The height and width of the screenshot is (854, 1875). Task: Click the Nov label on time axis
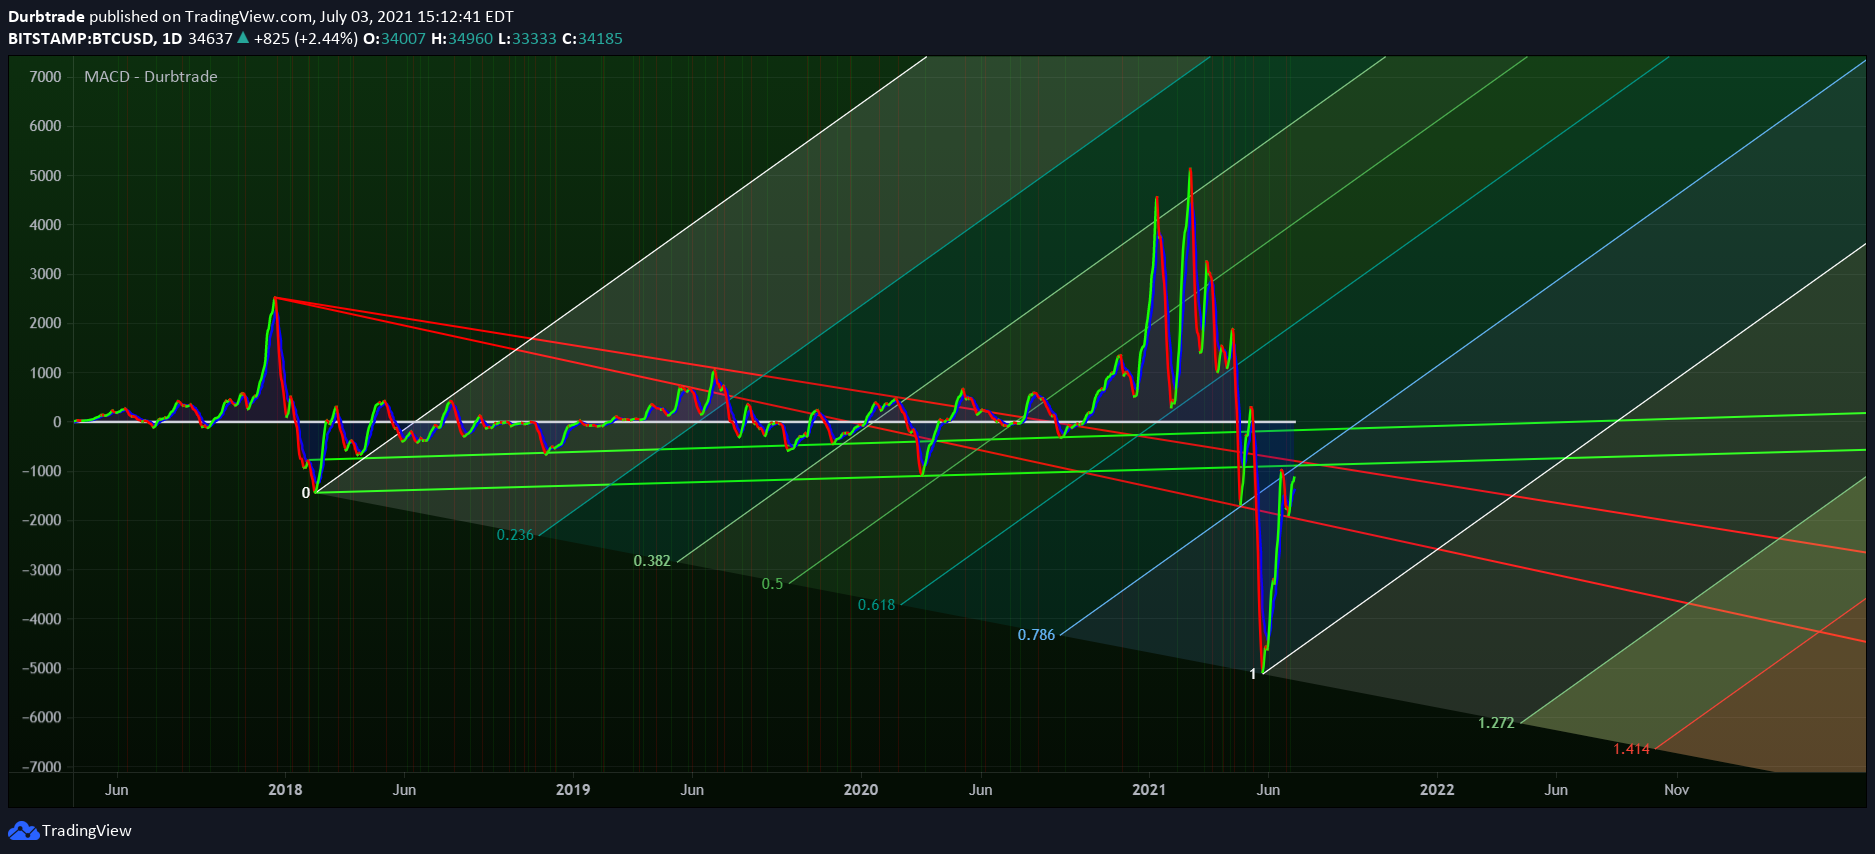pyautogui.click(x=1677, y=790)
